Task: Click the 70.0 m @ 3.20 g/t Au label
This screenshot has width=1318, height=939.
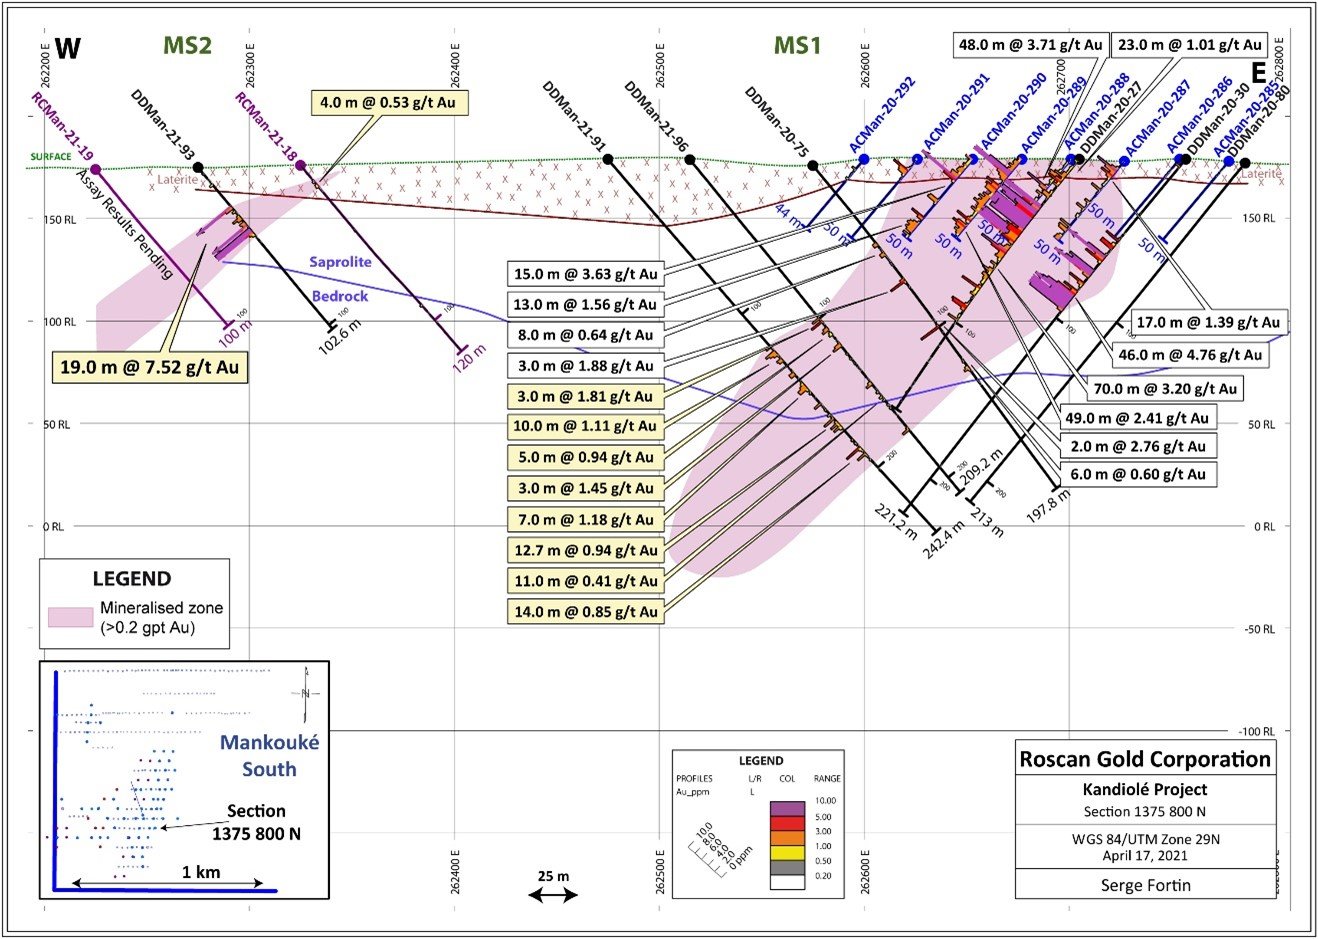Action: [x=1166, y=389]
